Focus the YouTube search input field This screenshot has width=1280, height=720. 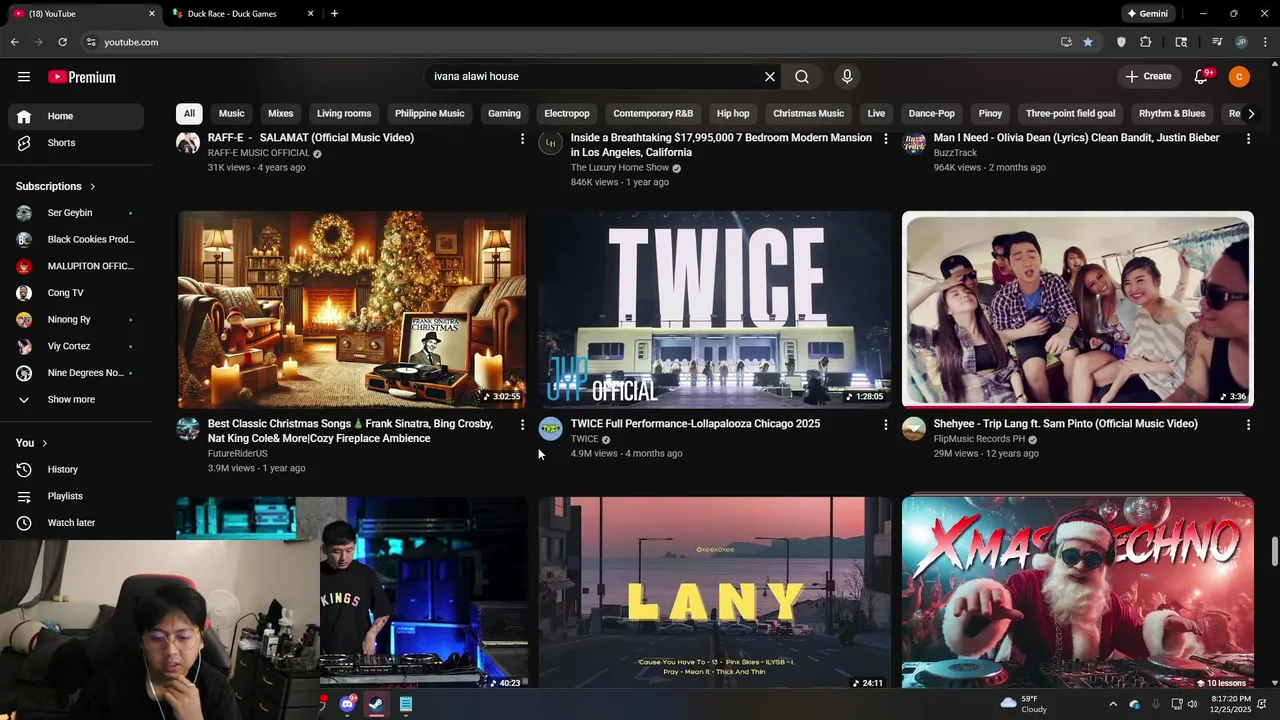point(595,77)
